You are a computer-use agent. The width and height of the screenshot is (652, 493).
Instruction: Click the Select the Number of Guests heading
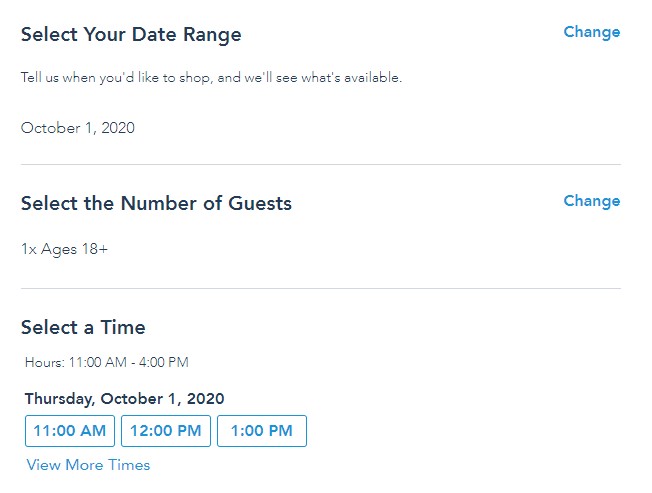pyautogui.click(x=156, y=204)
